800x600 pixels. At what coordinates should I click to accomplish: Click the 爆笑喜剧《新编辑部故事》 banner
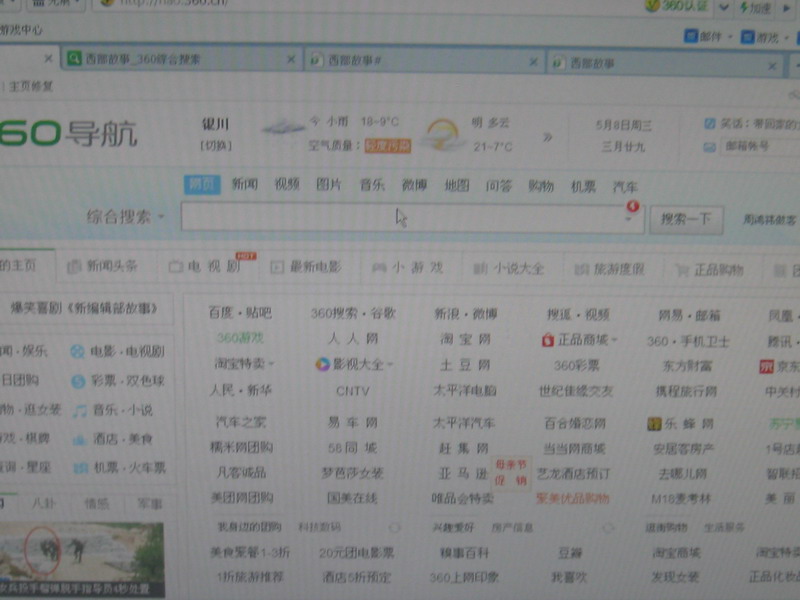[85, 308]
